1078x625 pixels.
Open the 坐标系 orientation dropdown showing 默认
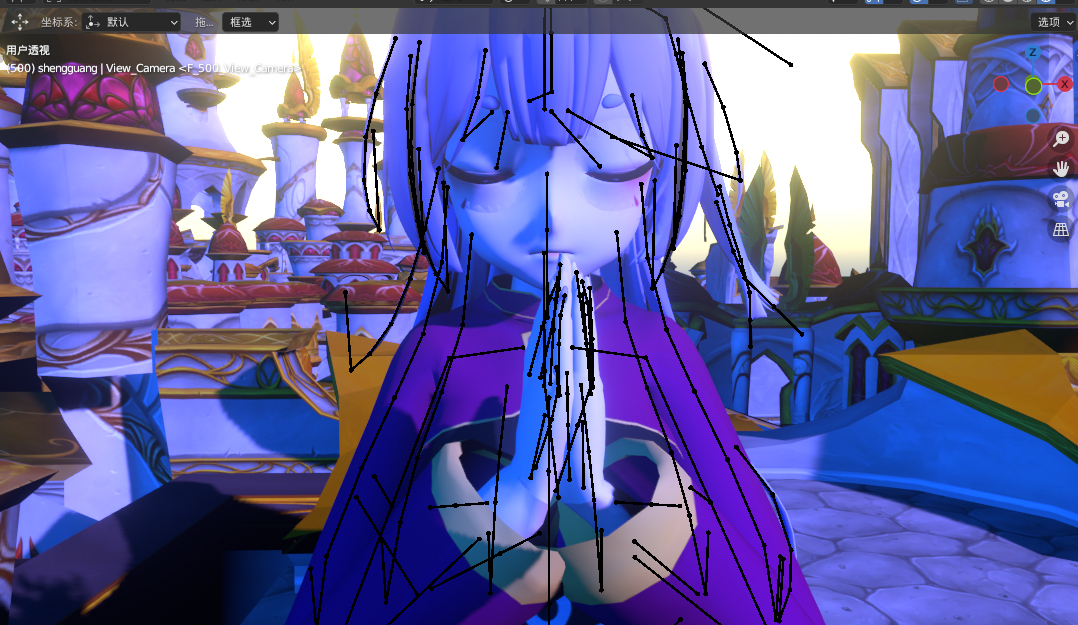(x=131, y=22)
